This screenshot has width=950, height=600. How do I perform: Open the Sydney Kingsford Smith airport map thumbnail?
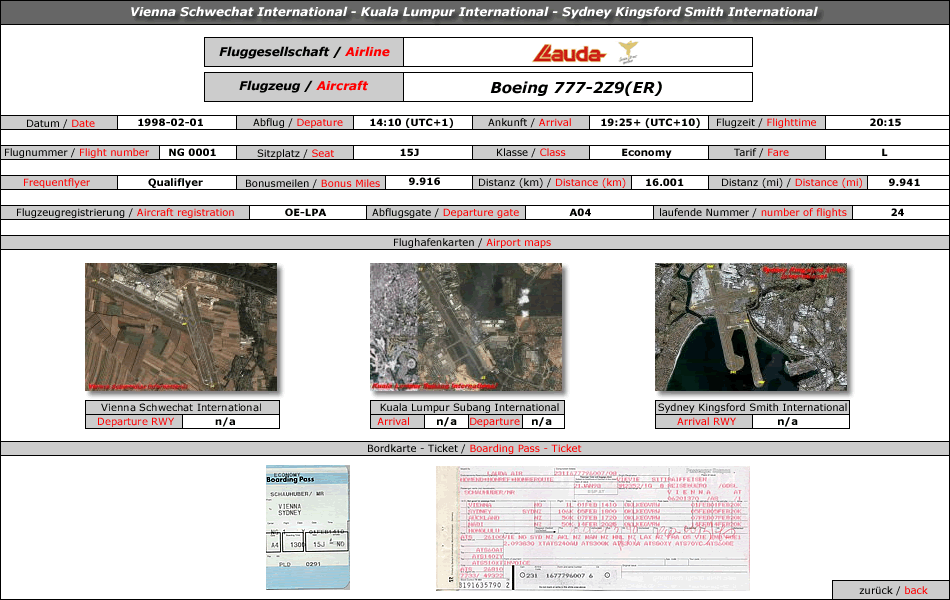[751, 327]
